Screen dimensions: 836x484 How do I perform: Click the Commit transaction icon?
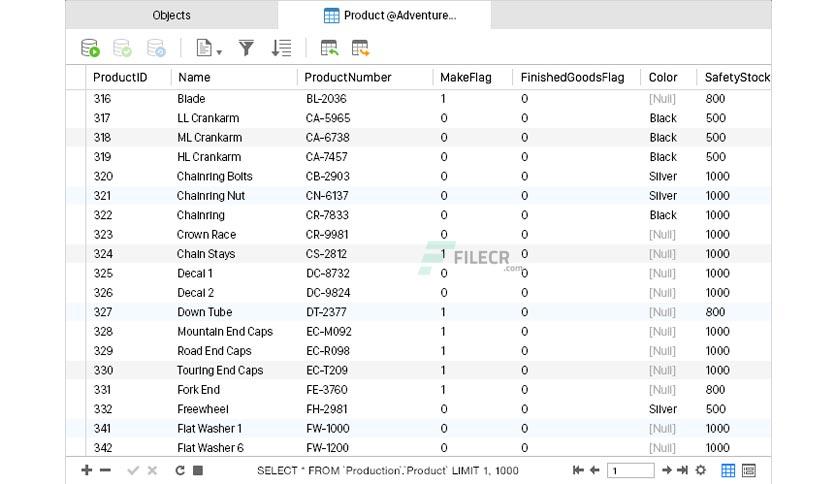[x=122, y=48]
